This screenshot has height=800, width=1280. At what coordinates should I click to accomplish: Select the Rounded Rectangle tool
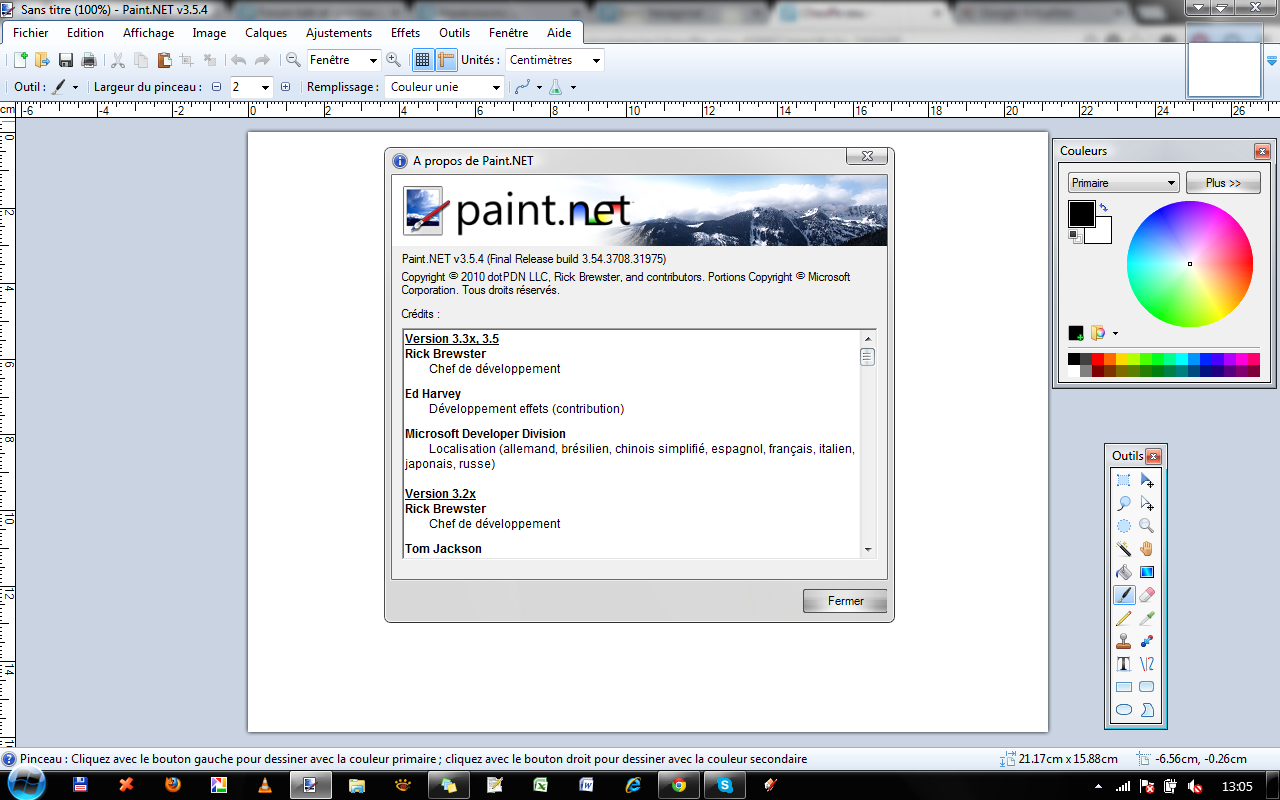point(1147,687)
